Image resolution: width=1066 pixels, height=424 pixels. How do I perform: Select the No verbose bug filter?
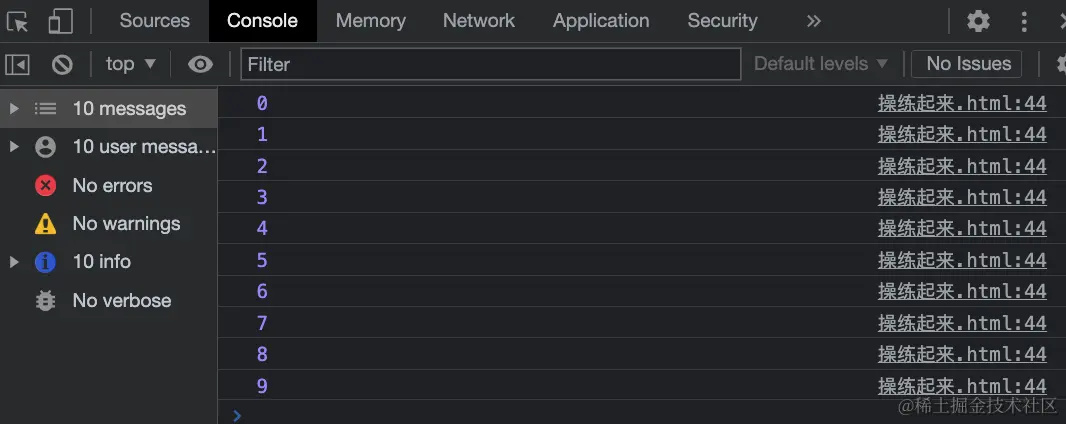(109, 300)
